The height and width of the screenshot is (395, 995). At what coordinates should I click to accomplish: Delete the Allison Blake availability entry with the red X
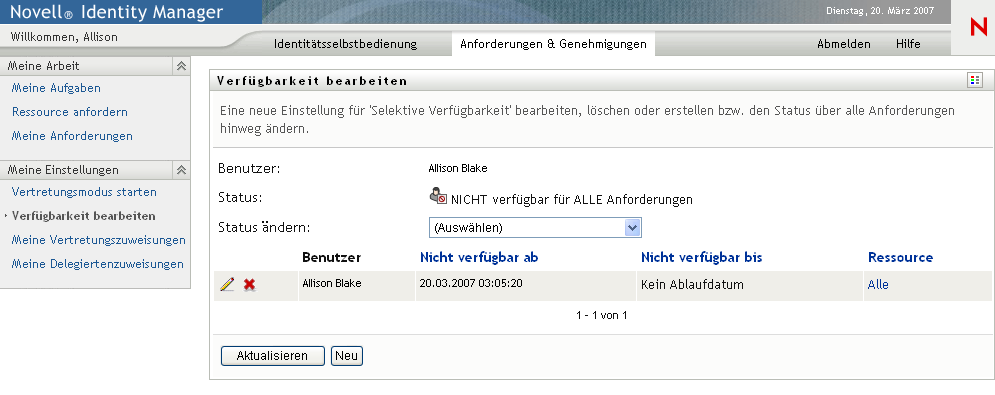click(249, 285)
